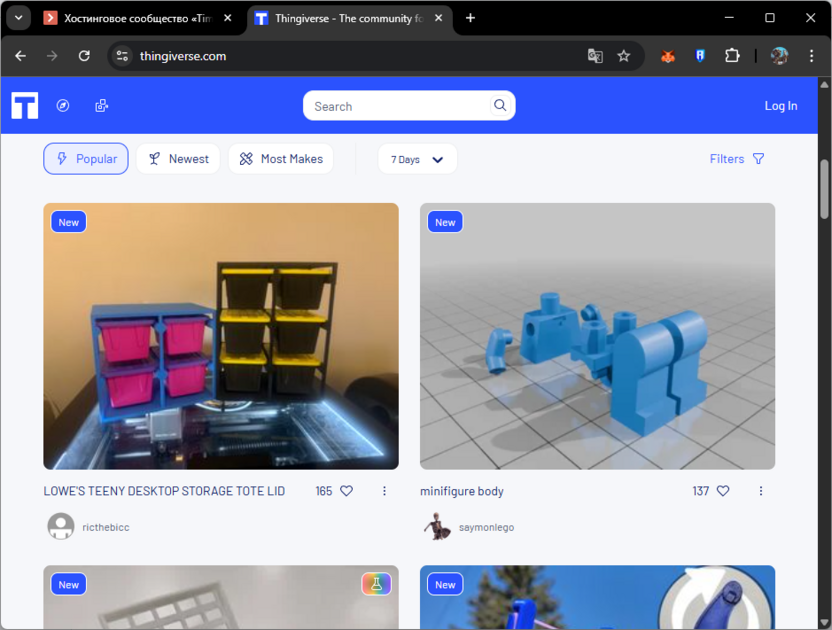Click the scrollbar down arrow
Image resolution: width=832 pixels, height=630 pixels.
[824, 622]
